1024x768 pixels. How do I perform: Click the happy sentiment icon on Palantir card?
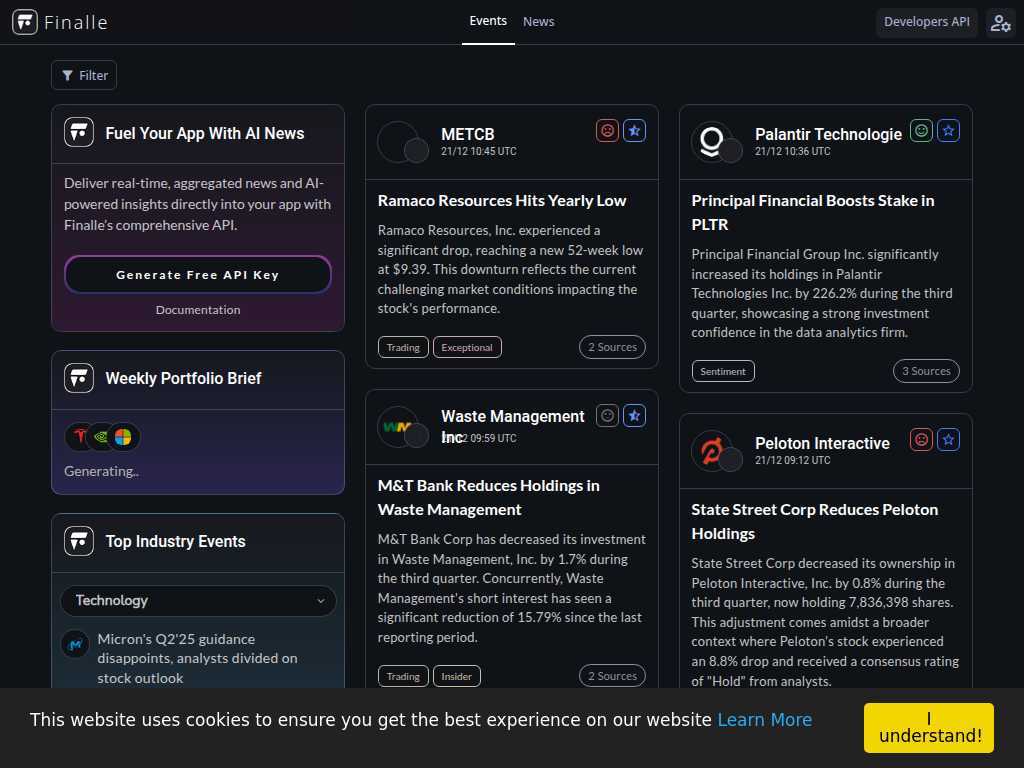coord(921,131)
